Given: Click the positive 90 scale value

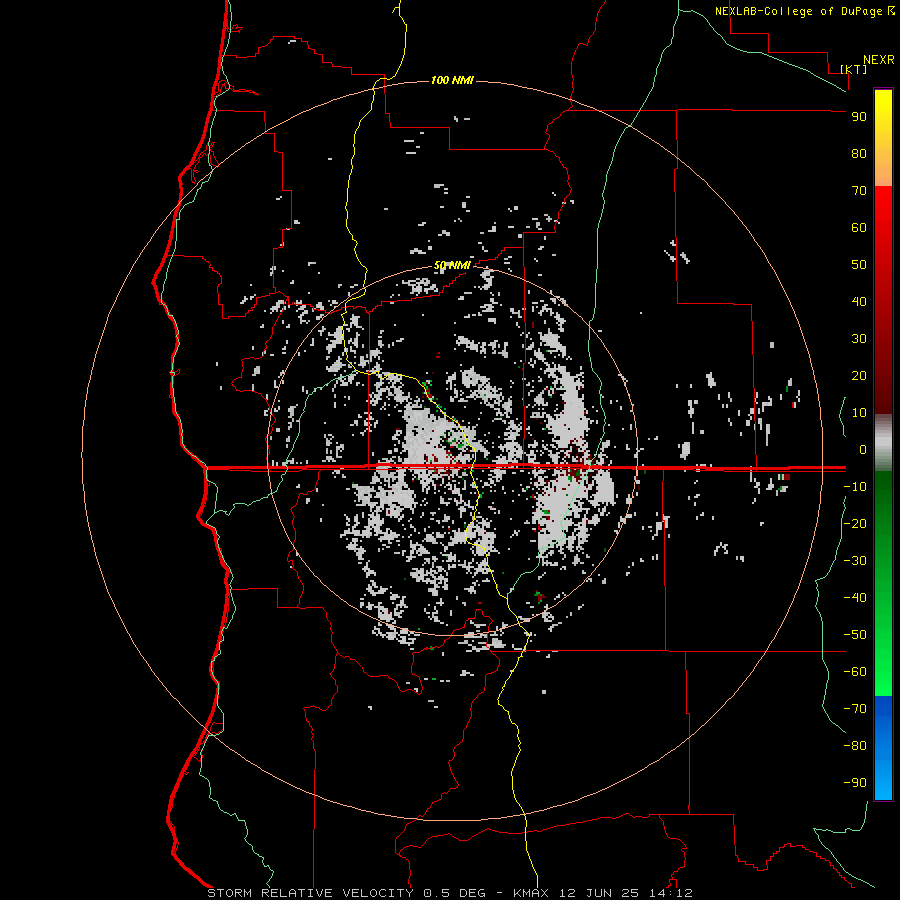Looking at the screenshot, I should point(859,117).
